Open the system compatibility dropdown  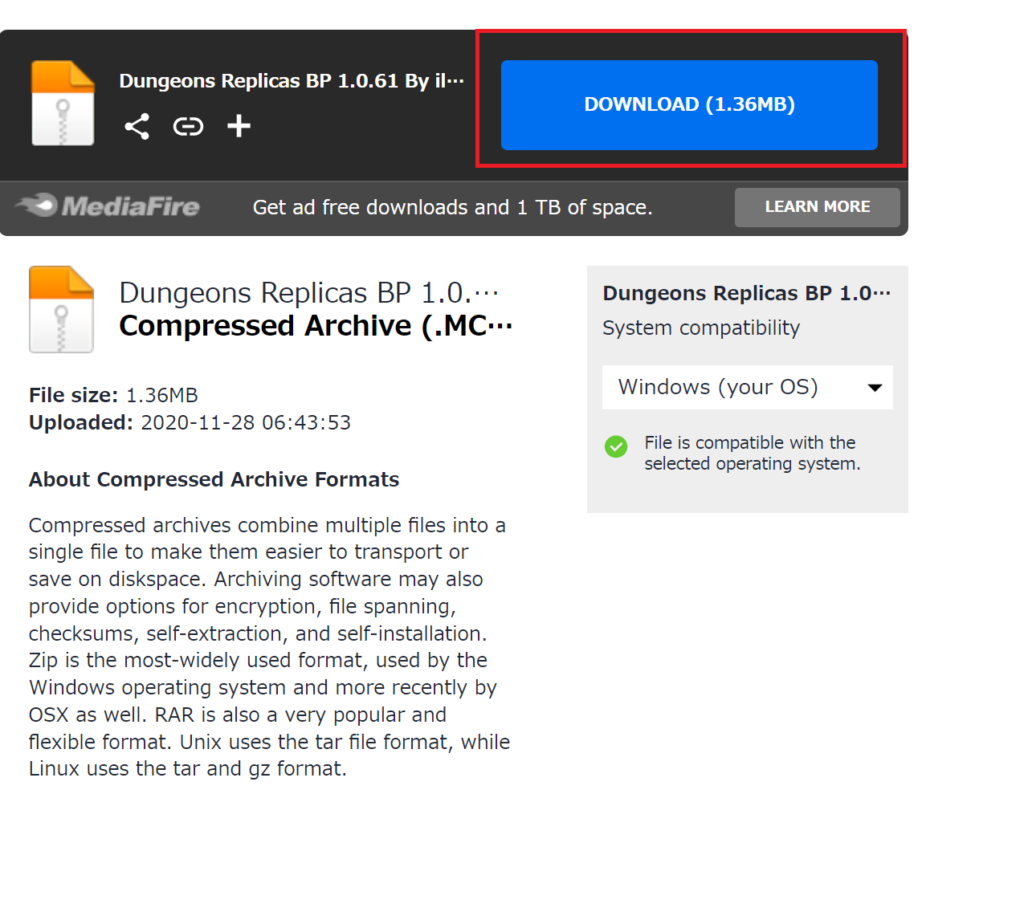tap(747, 387)
